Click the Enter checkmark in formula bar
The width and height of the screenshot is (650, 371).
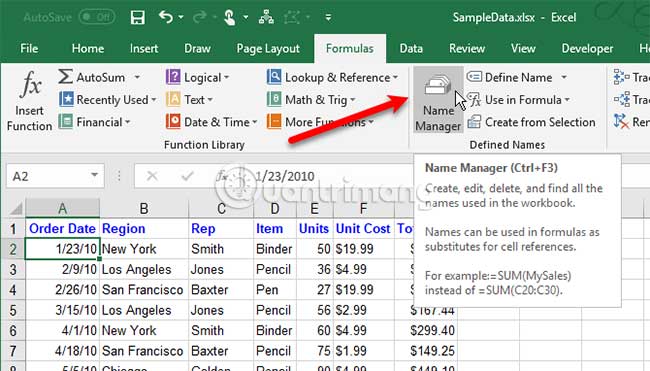[x=187, y=176]
